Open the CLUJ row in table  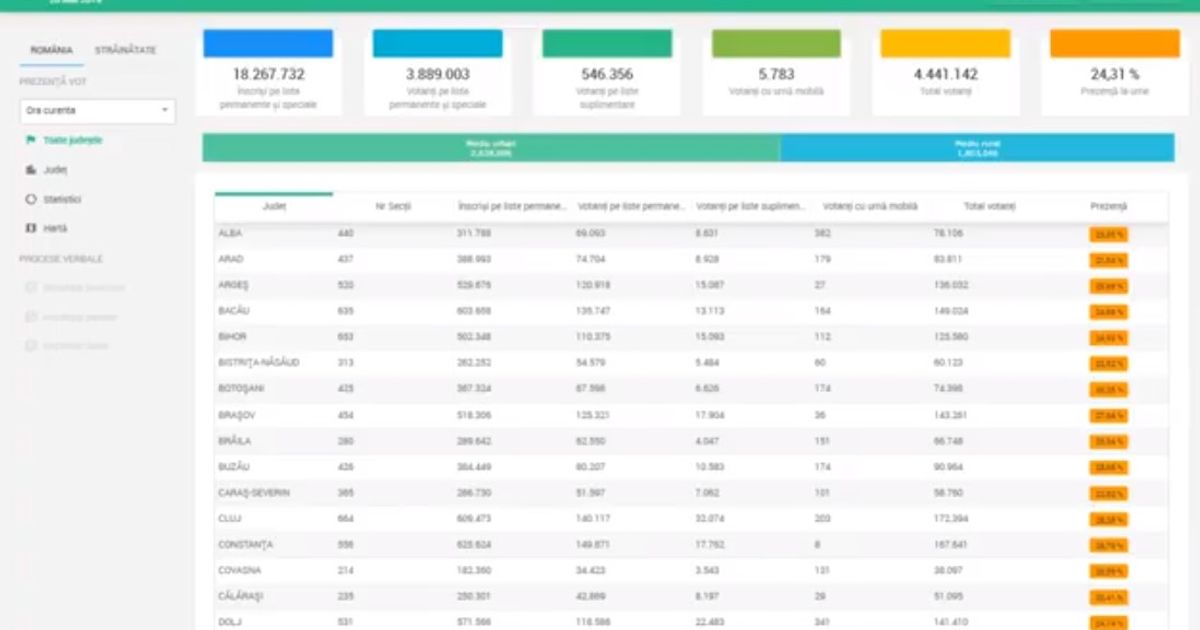pyautogui.click(x=691, y=519)
